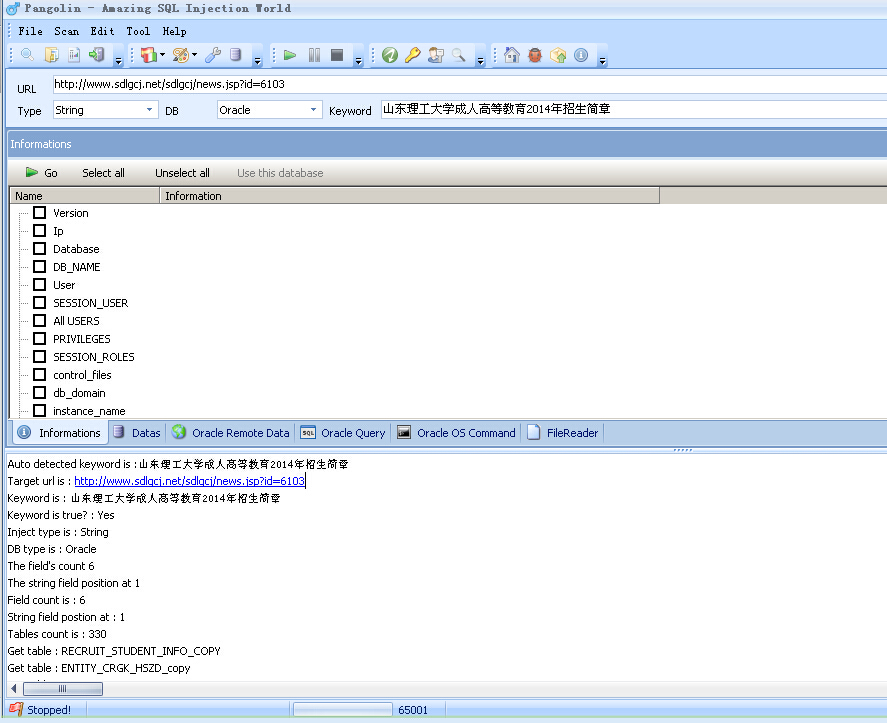Click Unselect all button

[x=182, y=173]
